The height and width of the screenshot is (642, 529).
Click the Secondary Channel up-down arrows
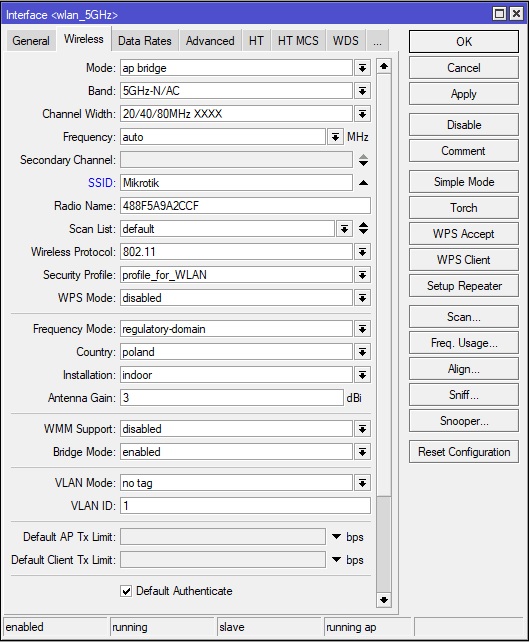[x=363, y=160]
